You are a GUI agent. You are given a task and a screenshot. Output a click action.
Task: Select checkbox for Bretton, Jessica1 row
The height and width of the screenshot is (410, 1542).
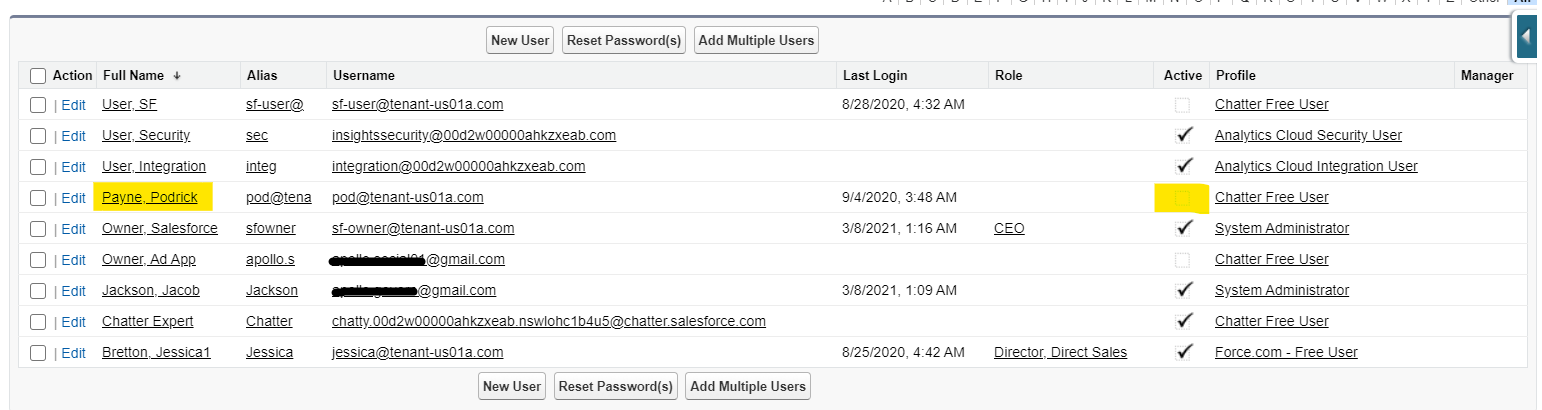(x=38, y=353)
